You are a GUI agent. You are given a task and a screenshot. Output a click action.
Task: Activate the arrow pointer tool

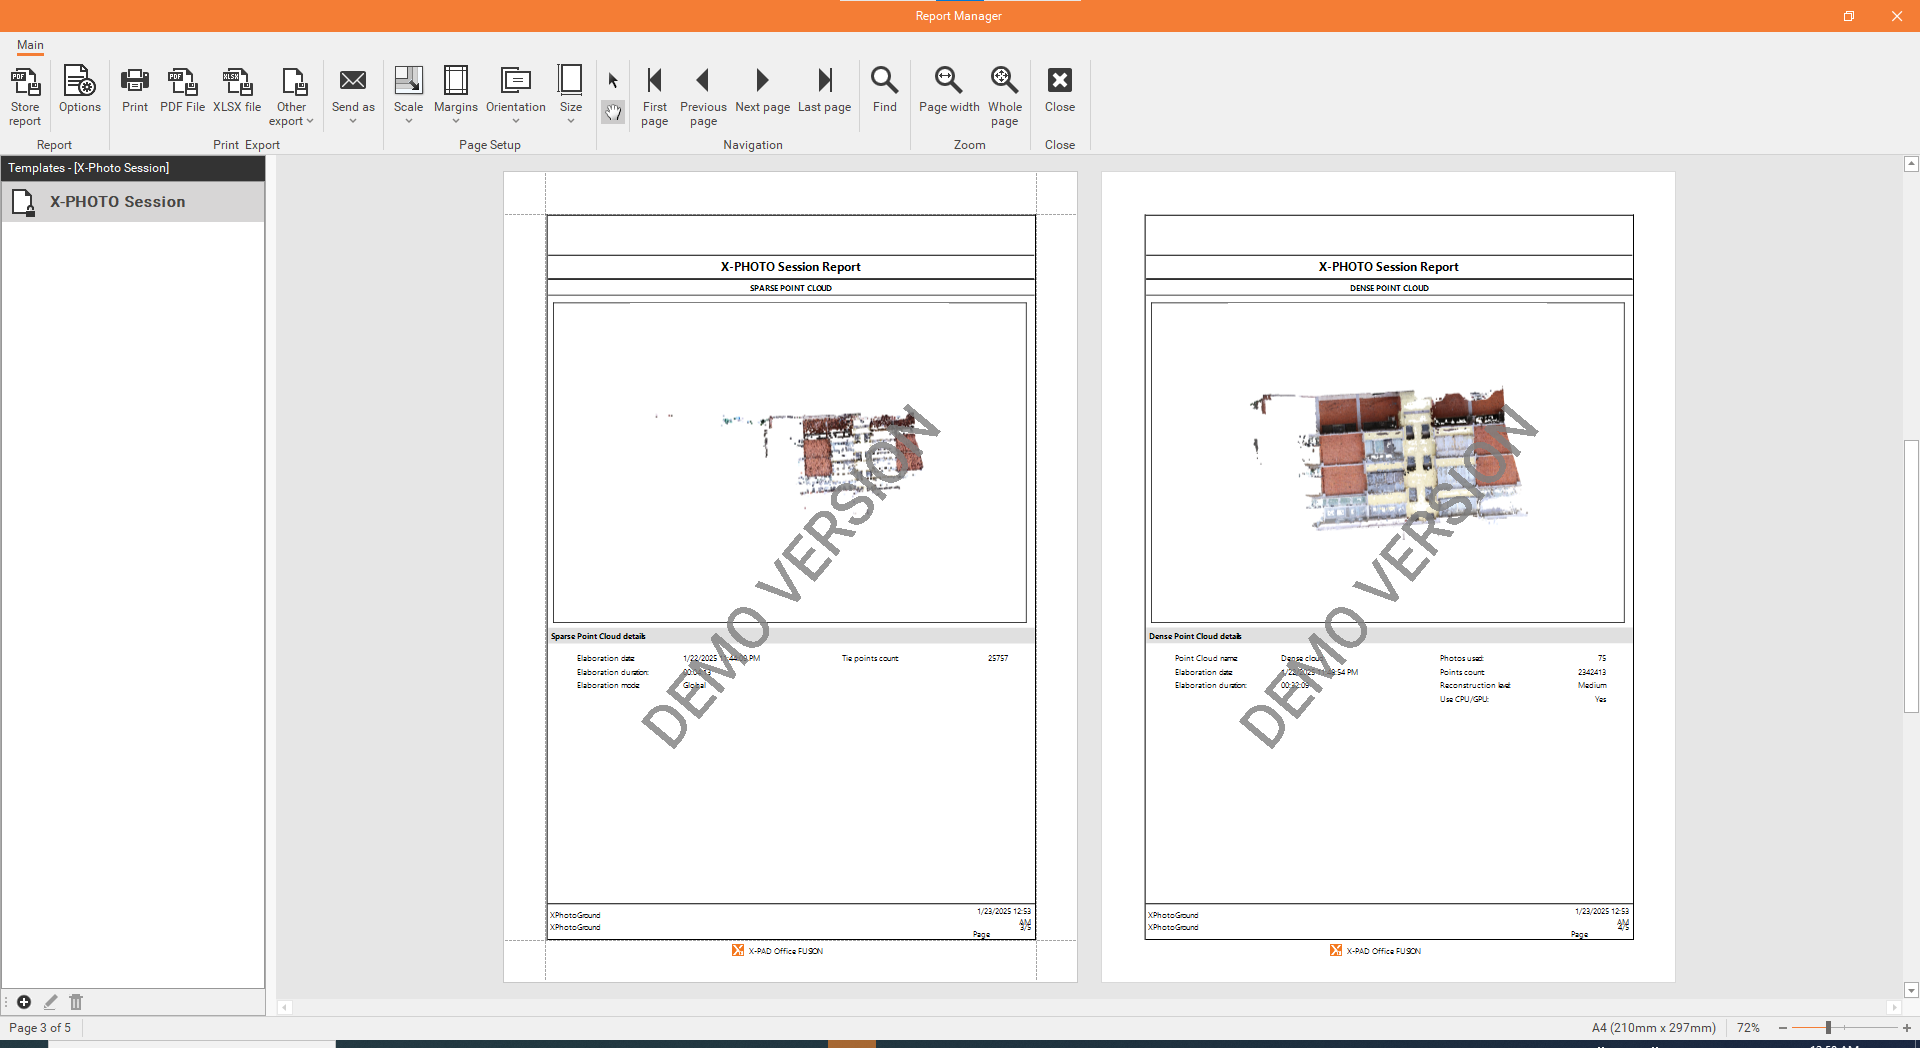pos(613,81)
